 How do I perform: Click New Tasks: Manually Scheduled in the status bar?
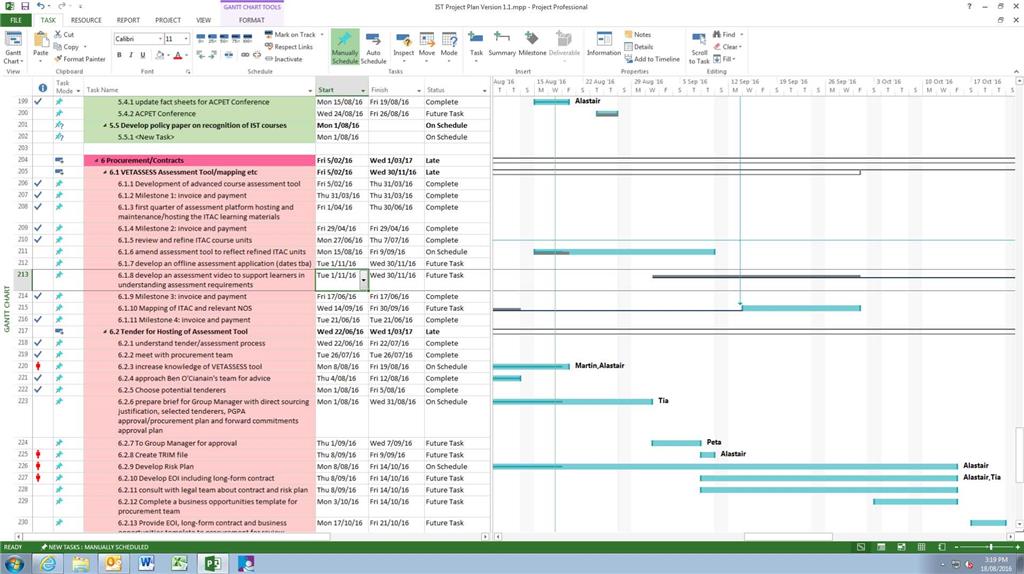pos(94,547)
